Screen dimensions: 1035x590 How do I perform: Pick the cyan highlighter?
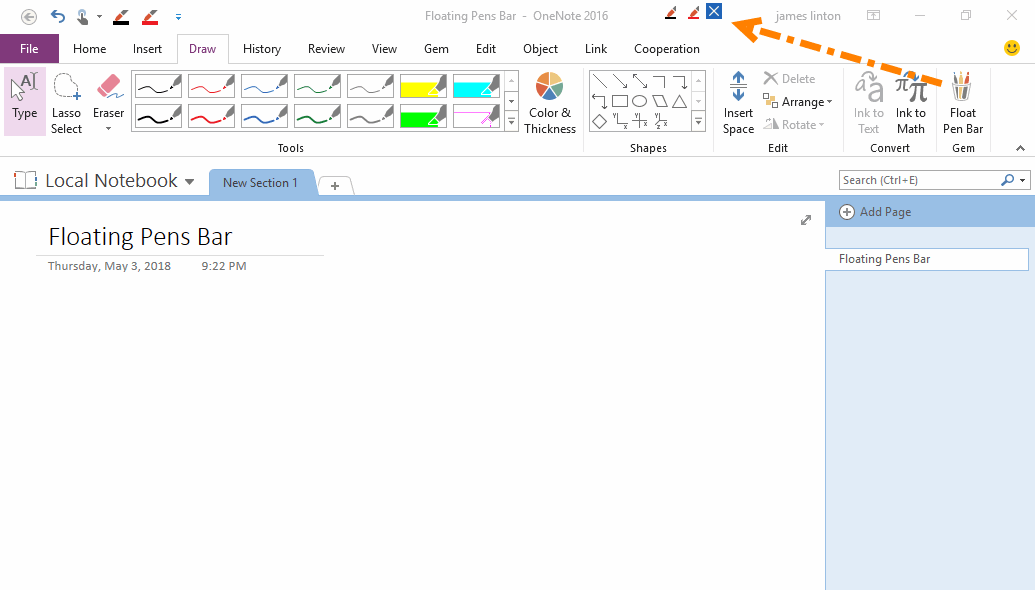477,86
